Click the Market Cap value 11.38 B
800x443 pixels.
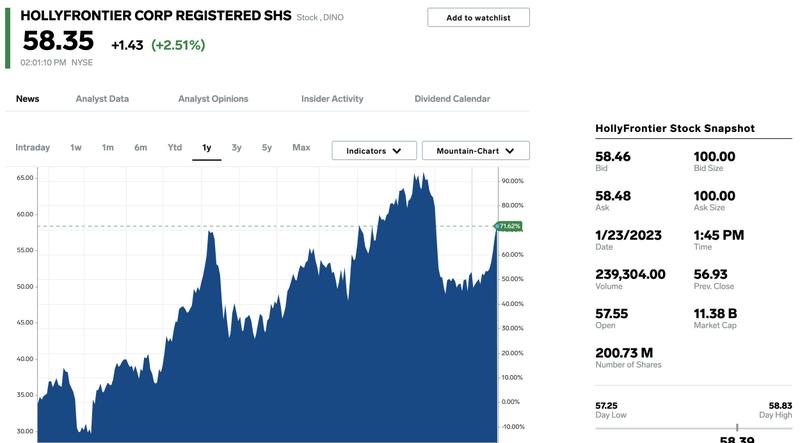point(715,314)
